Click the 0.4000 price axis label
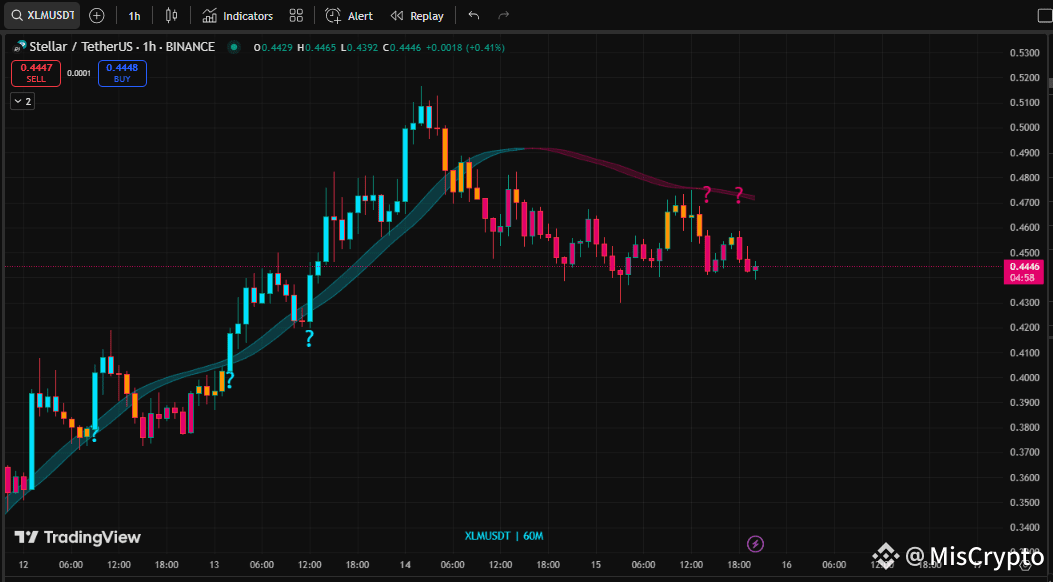 click(1024, 377)
